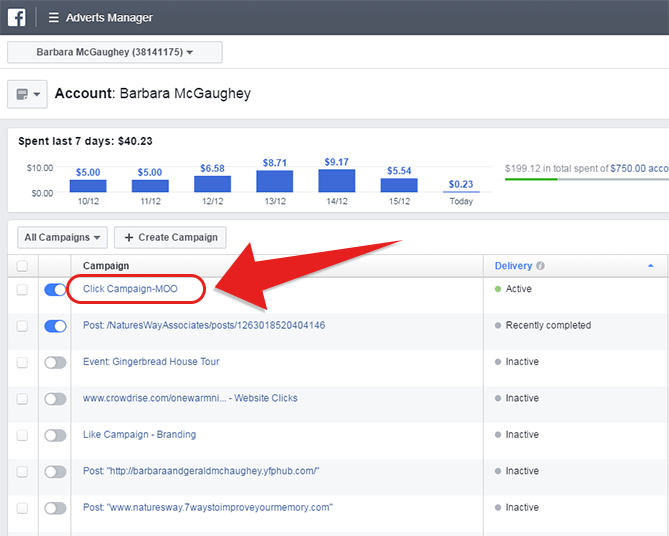The width and height of the screenshot is (669, 536).
Task: Click the $5.00 bar for 10/12
Action: 88,186
